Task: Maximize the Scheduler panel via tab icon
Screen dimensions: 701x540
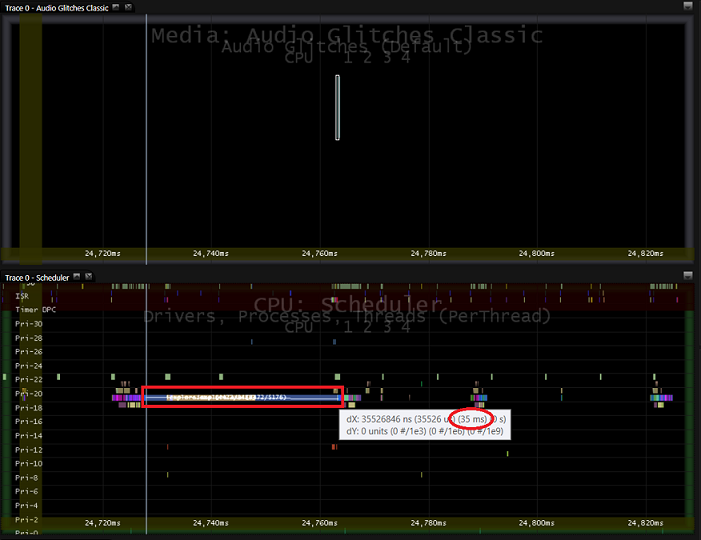Action: click(x=77, y=277)
